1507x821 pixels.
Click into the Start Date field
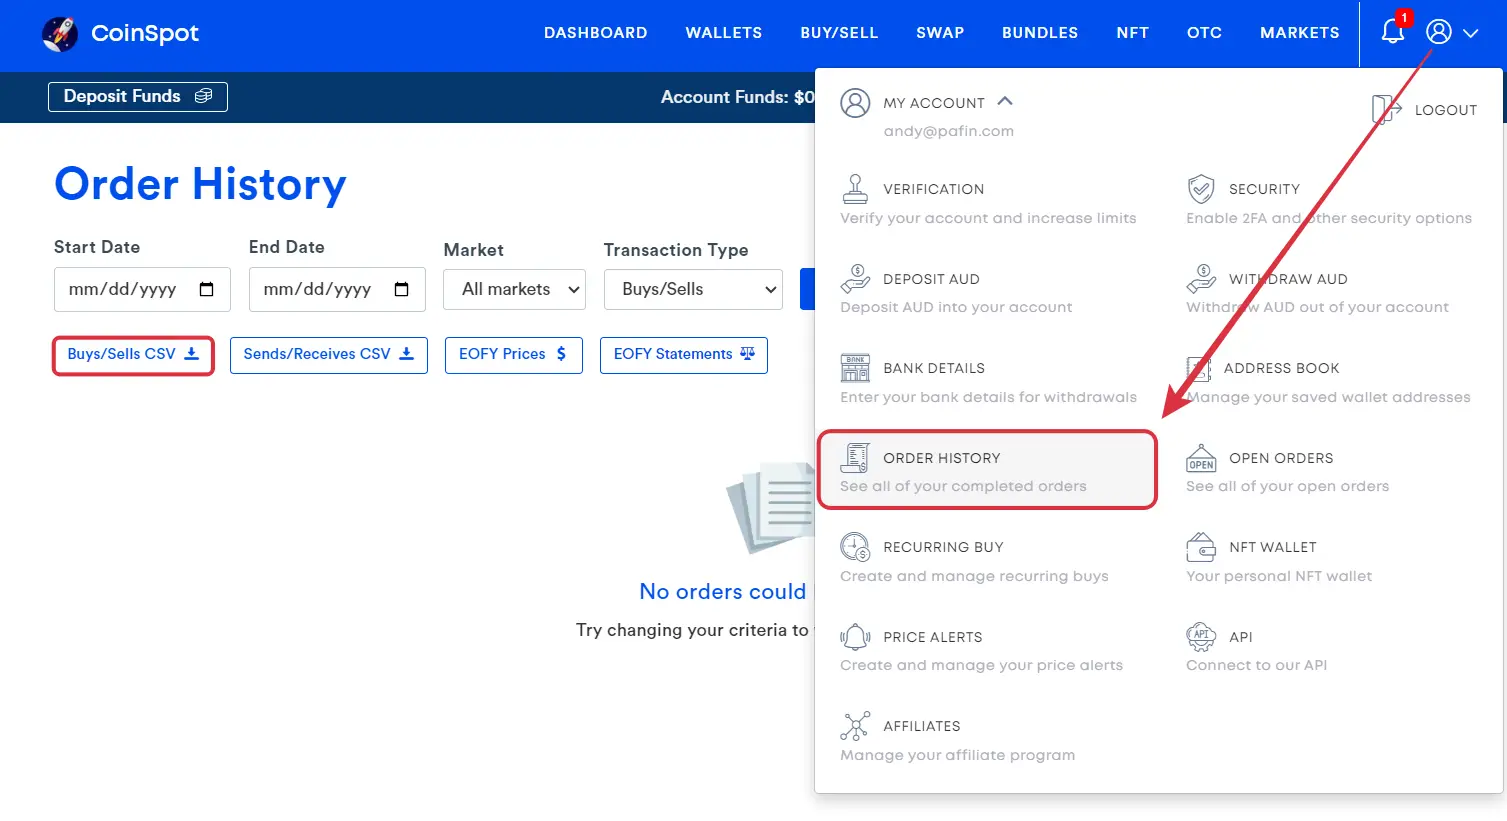[142, 289]
